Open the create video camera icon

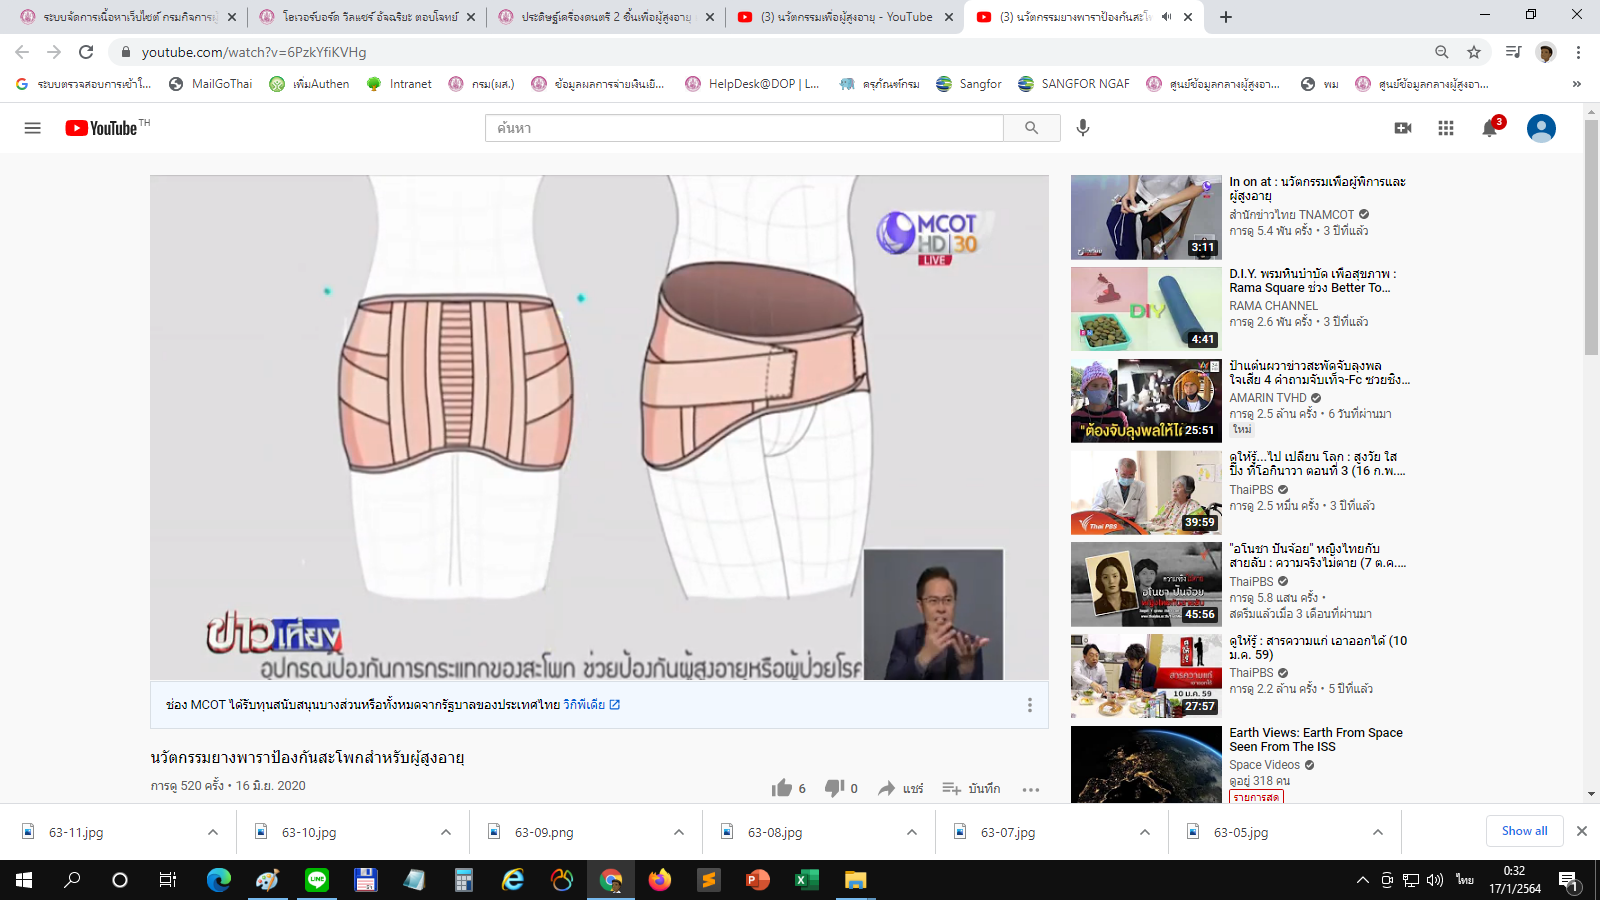click(x=1403, y=128)
